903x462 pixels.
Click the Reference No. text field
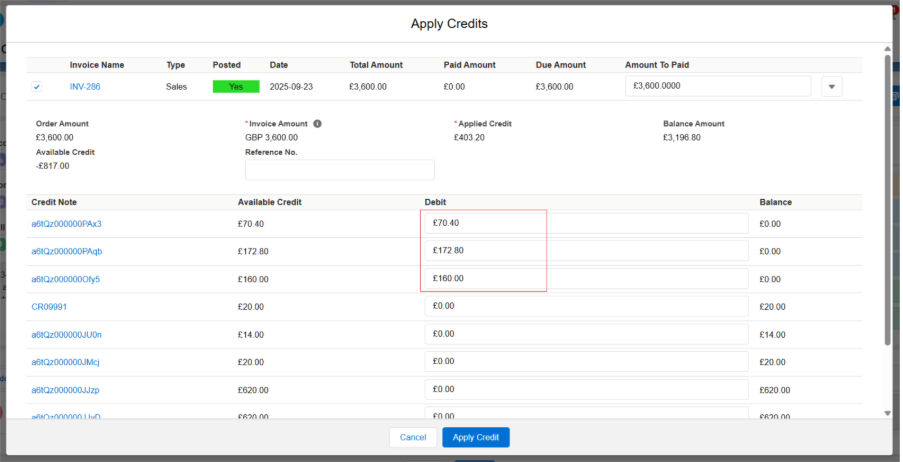pyautogui.click(x=339, y=170)
